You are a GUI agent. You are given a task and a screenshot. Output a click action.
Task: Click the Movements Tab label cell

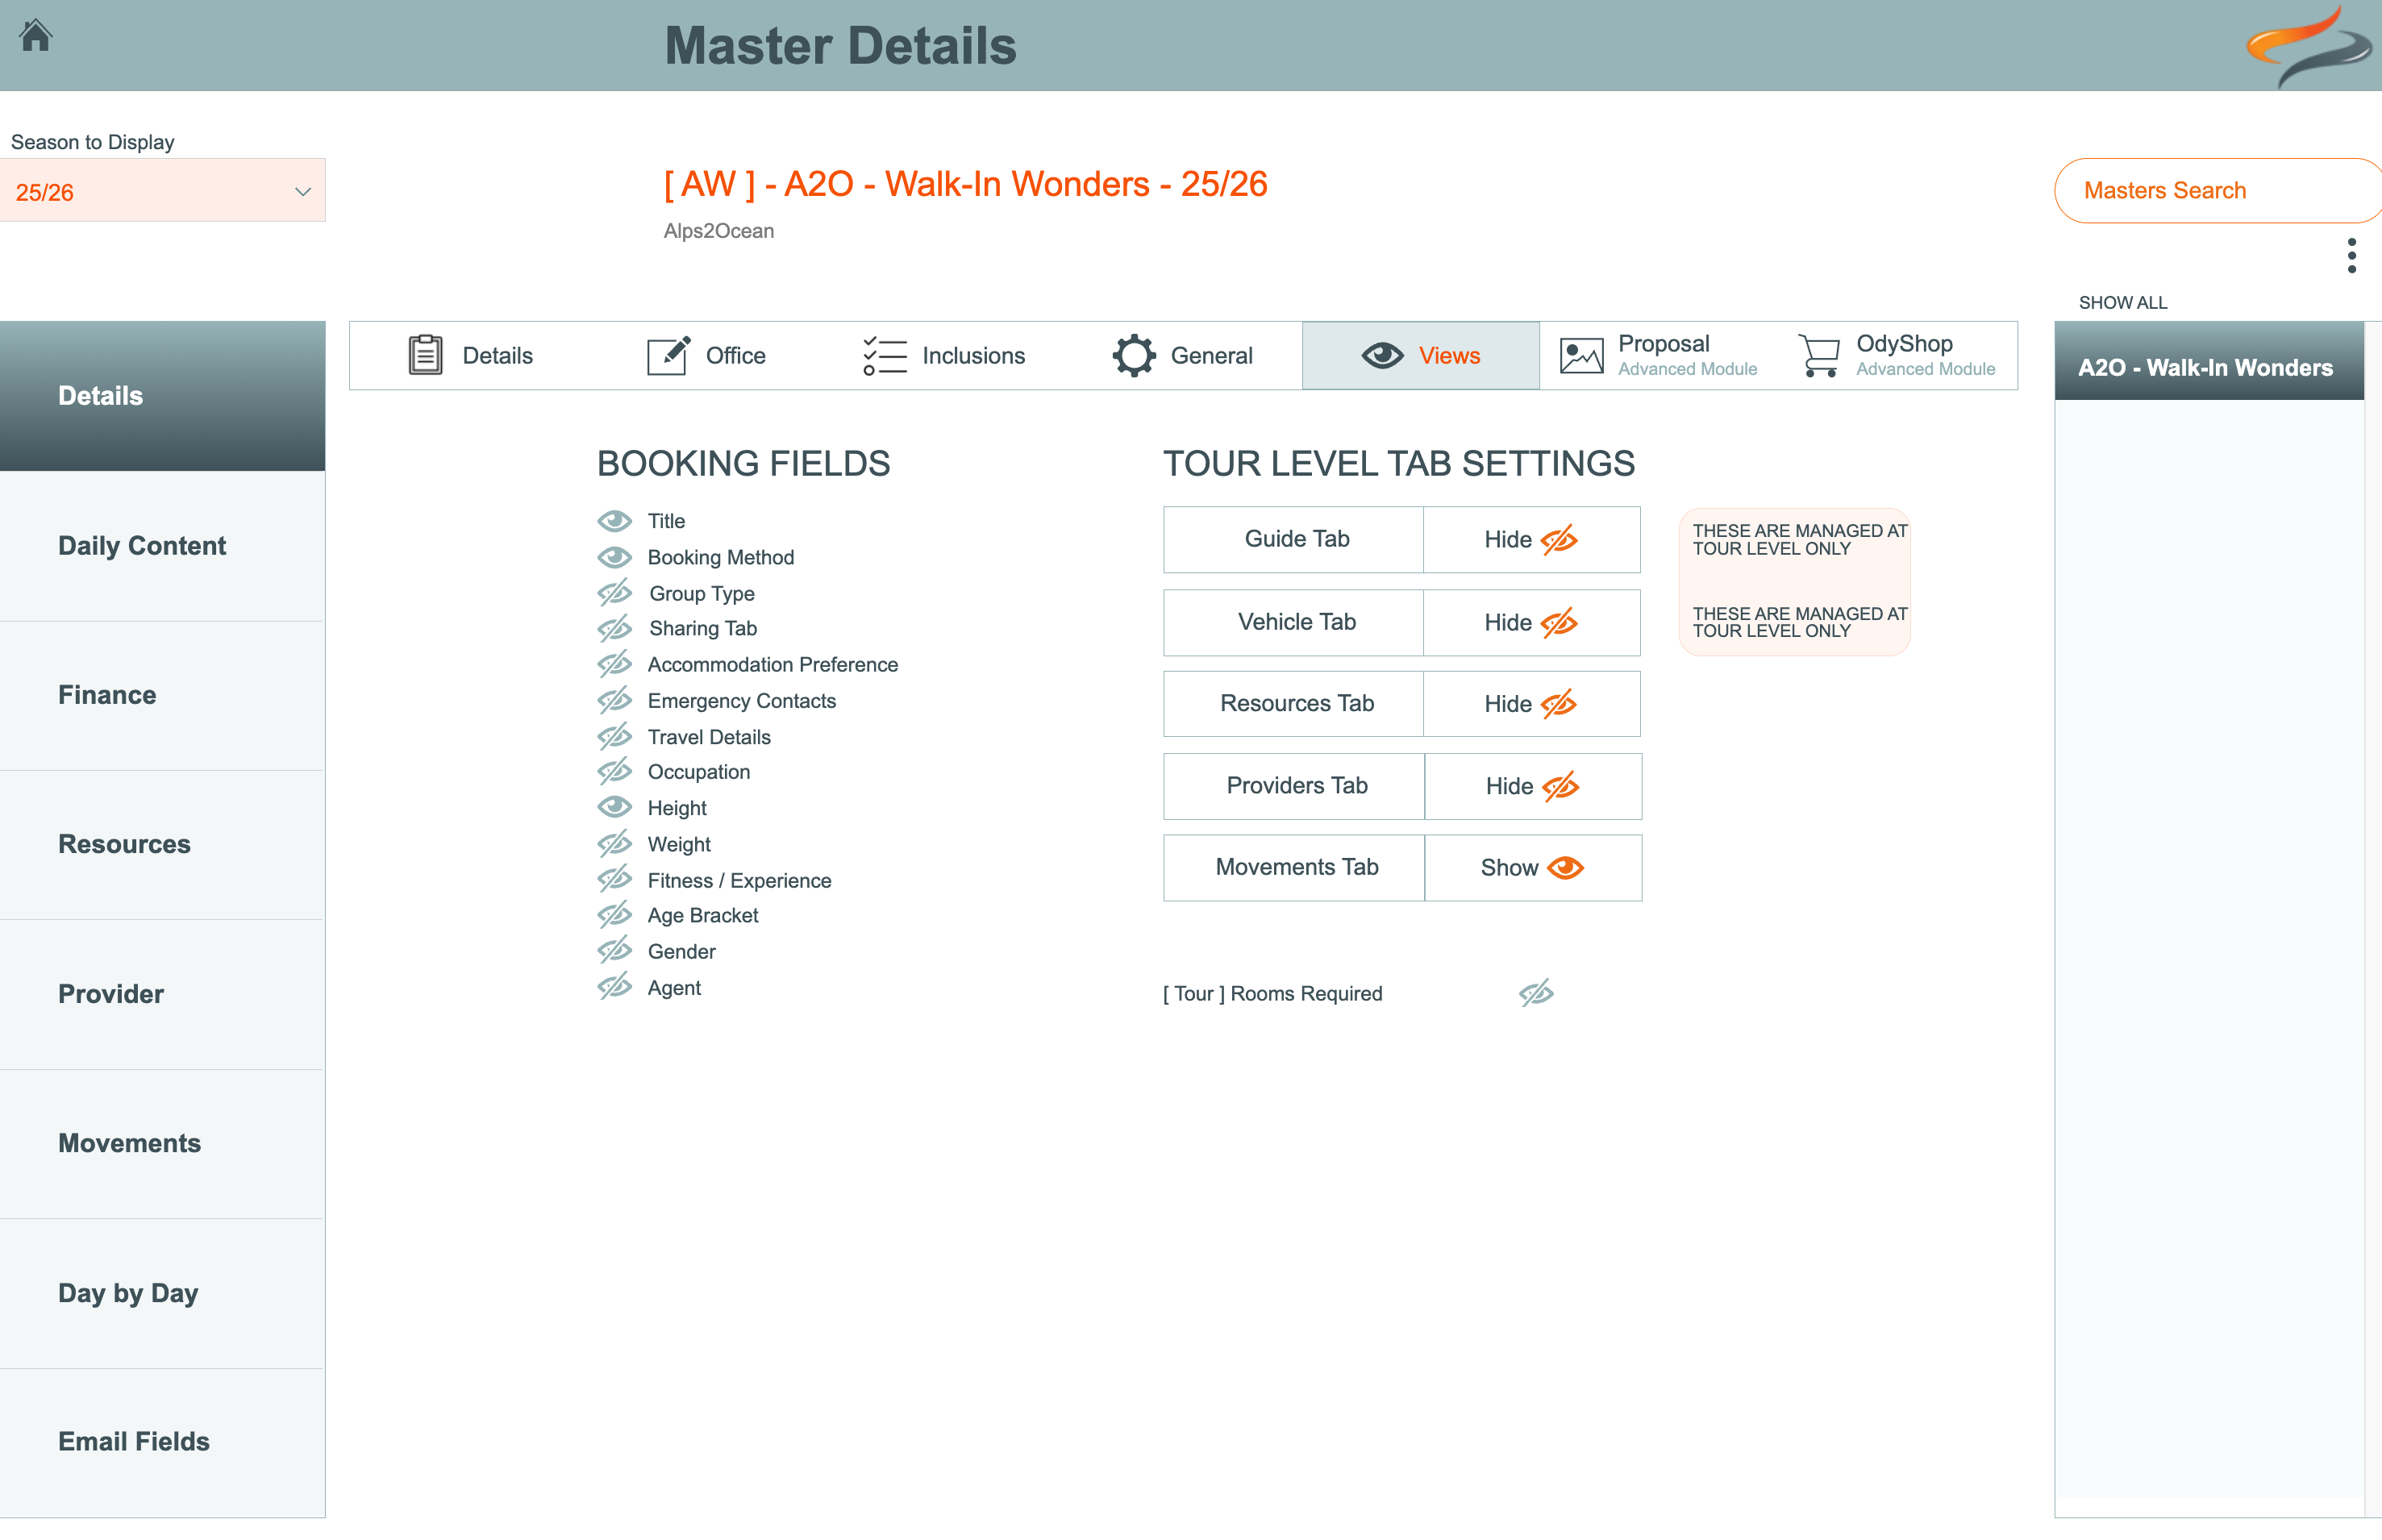pos(1295,868)
